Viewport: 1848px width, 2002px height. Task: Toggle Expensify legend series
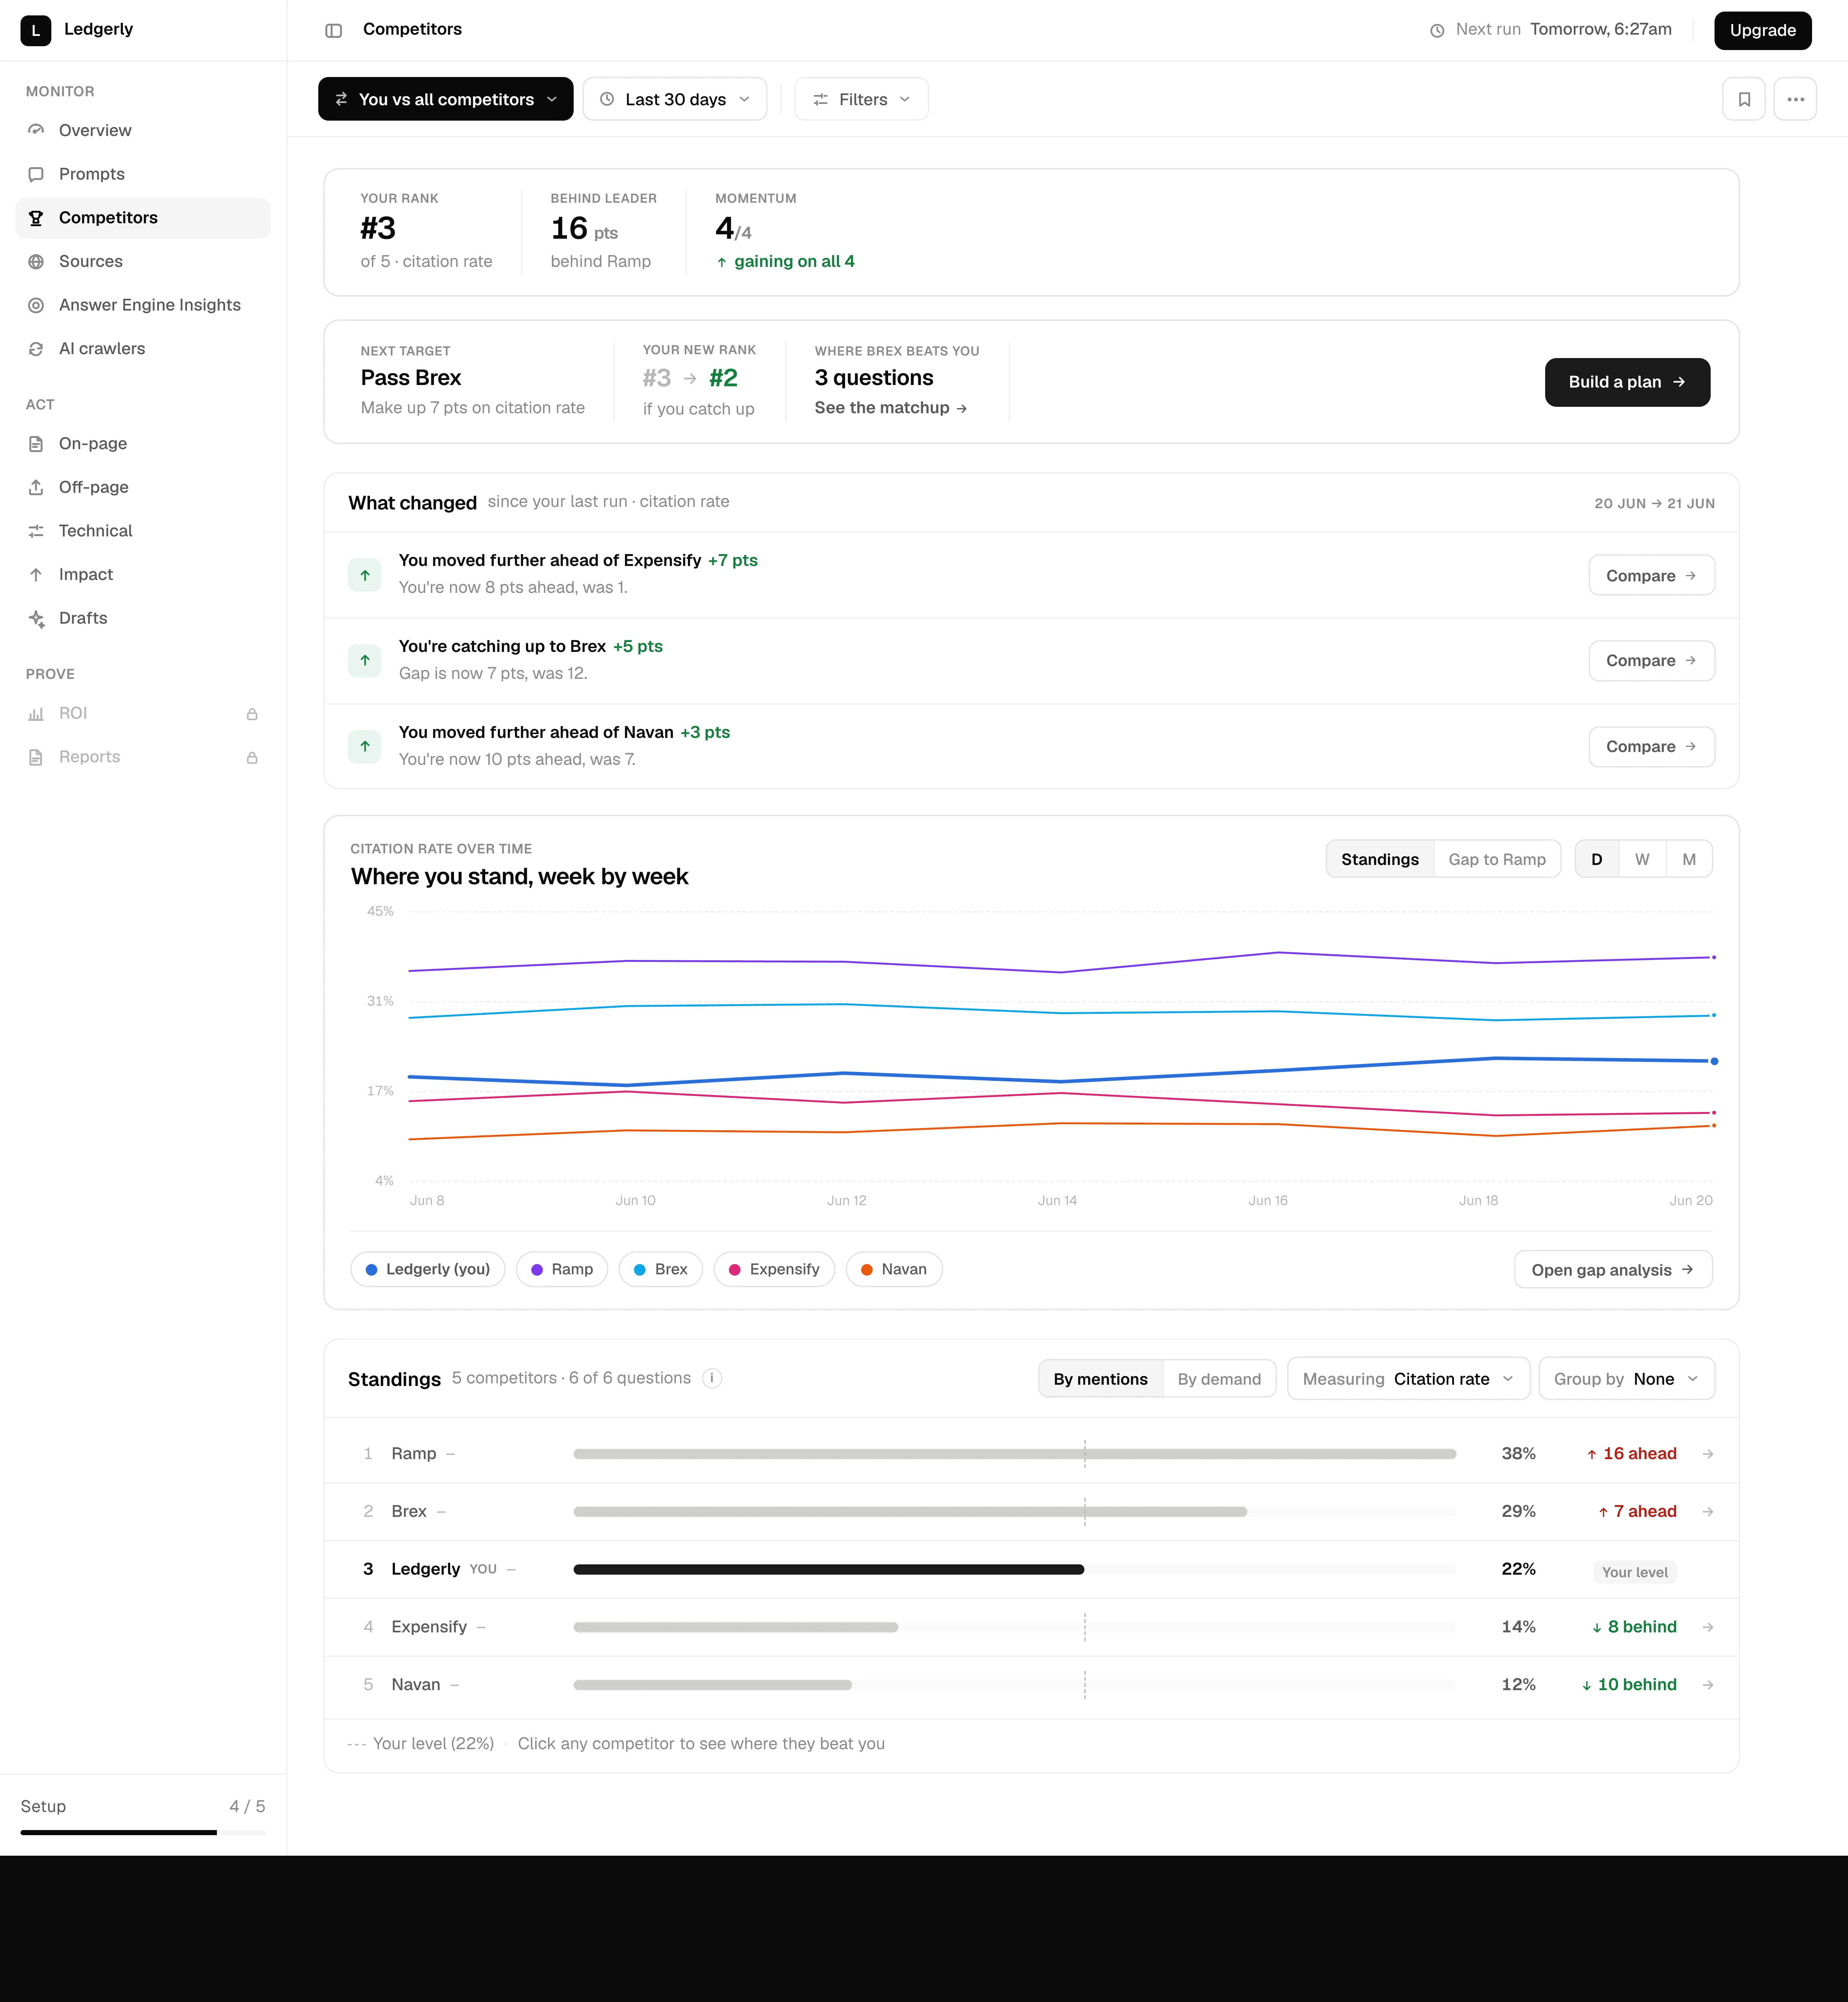(774, 1269)
